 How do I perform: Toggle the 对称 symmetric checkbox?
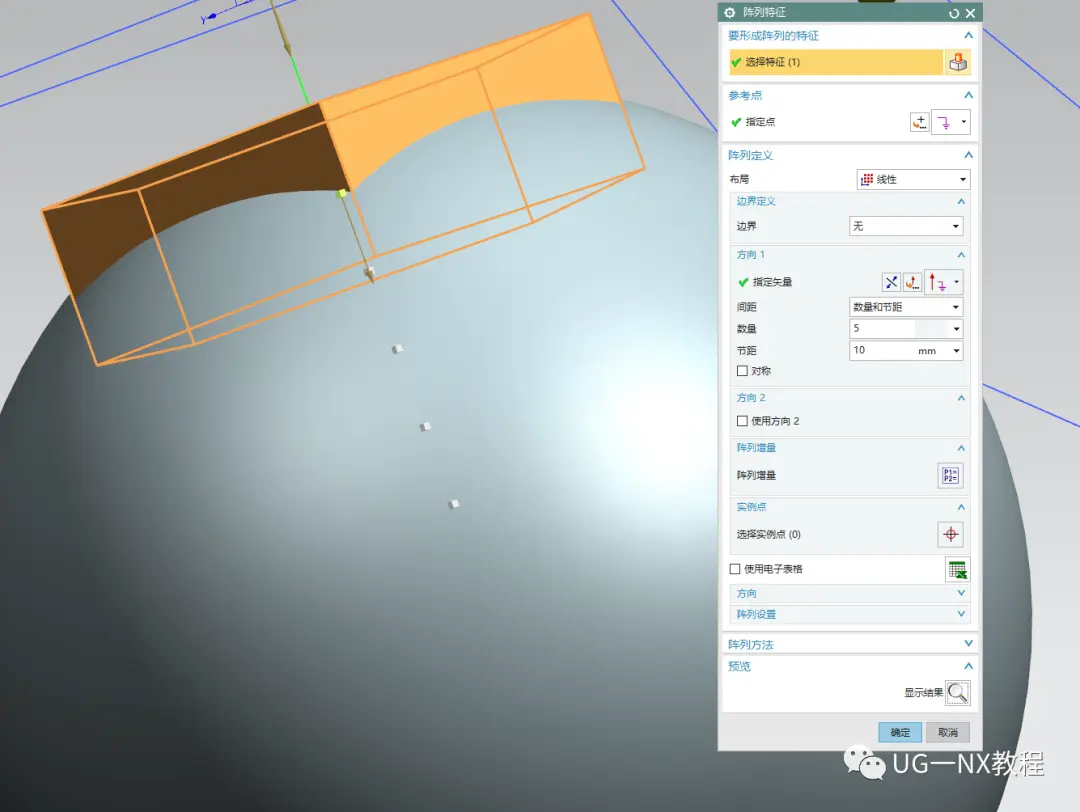[x=742, y=371]
